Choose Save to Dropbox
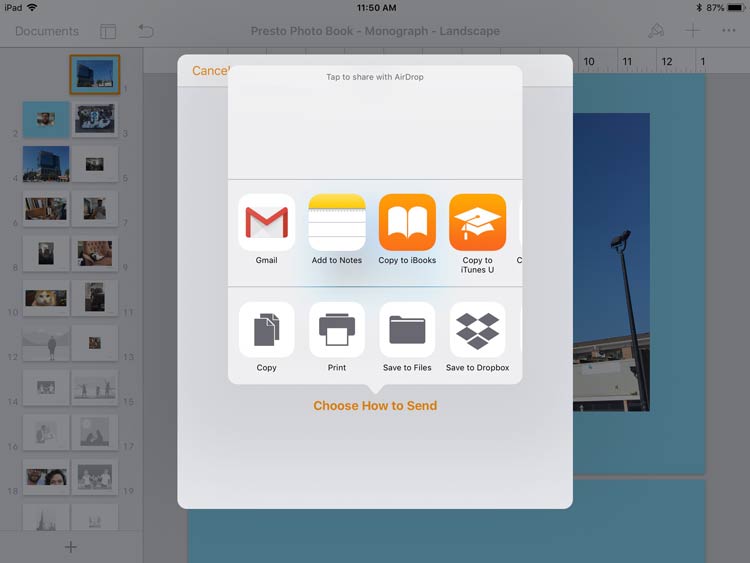The image size is (750, 563). tap(477, 330)
